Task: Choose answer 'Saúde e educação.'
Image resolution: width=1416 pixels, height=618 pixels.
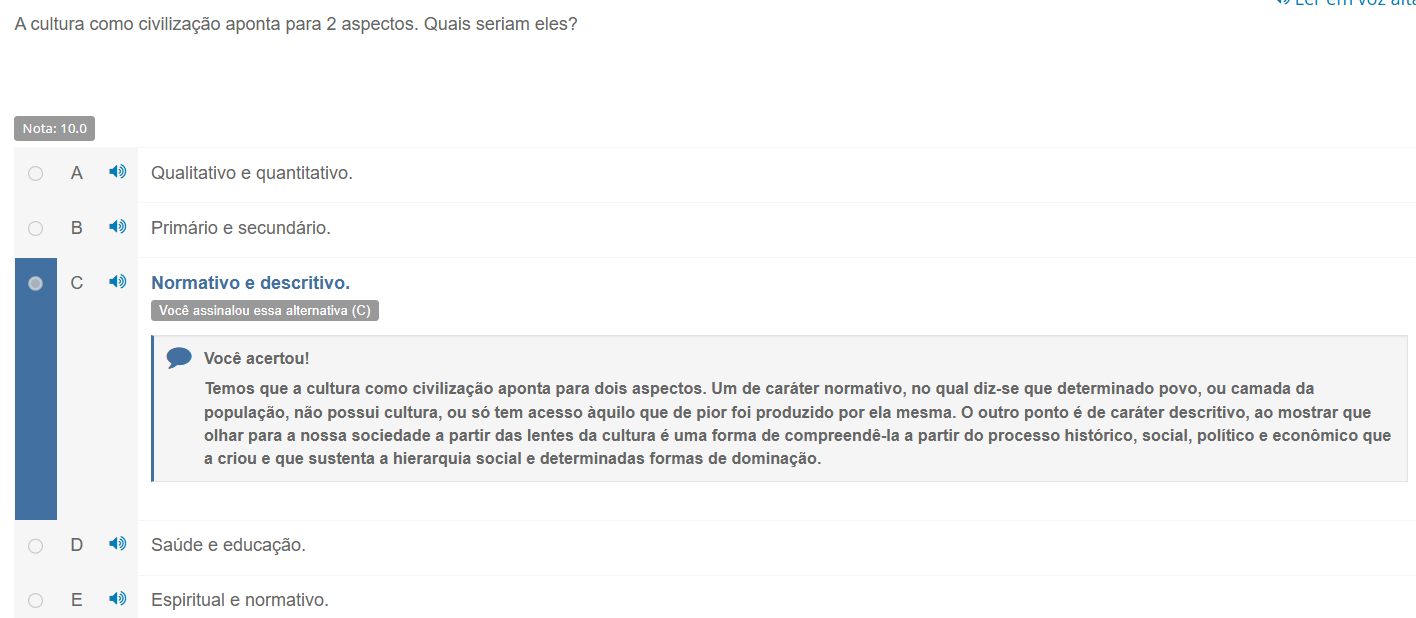Action: [x=228, y=545]
